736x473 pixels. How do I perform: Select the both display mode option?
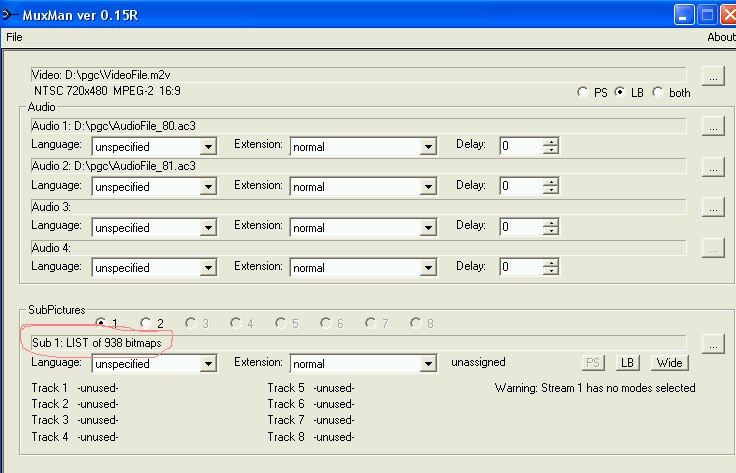click(x=658, y=92)
